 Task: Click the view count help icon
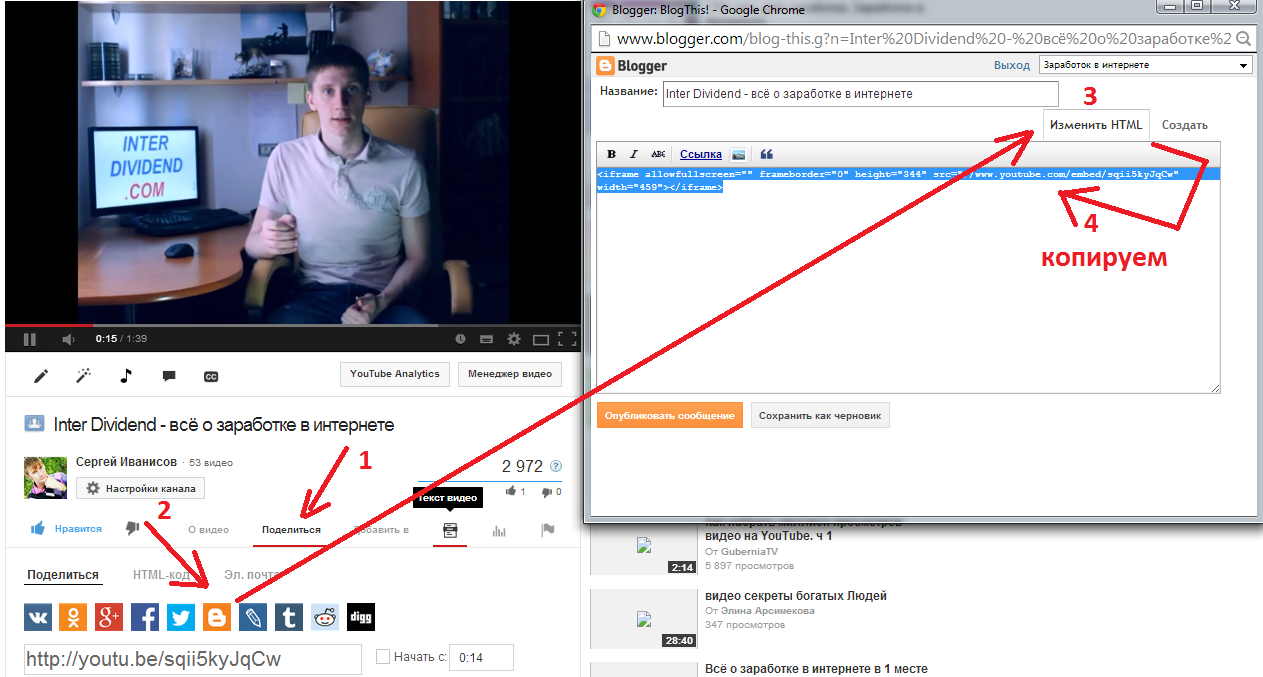click(x=556, y=466)
